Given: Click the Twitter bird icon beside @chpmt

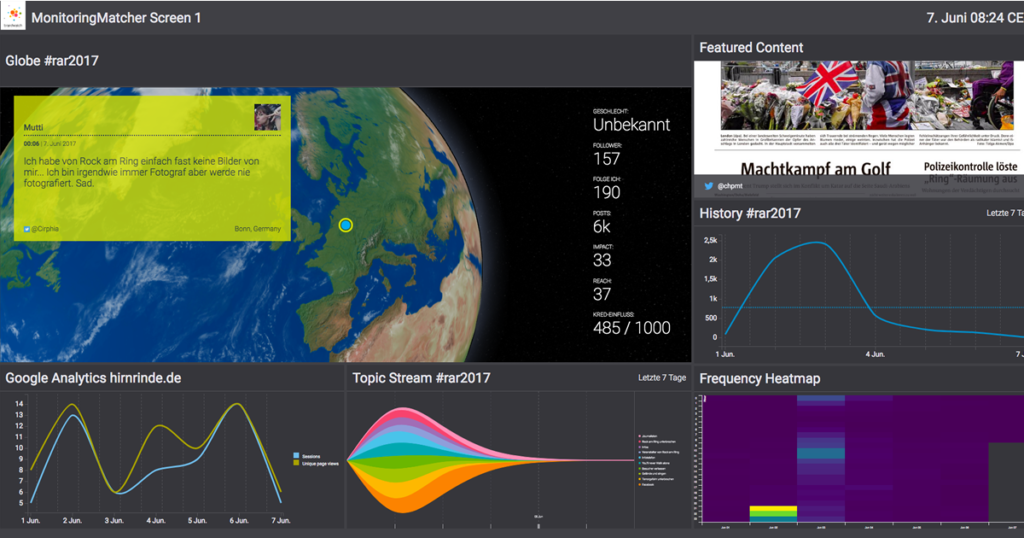Looking at the screenshot, I should pyautogui.click(x=709, y=186).
